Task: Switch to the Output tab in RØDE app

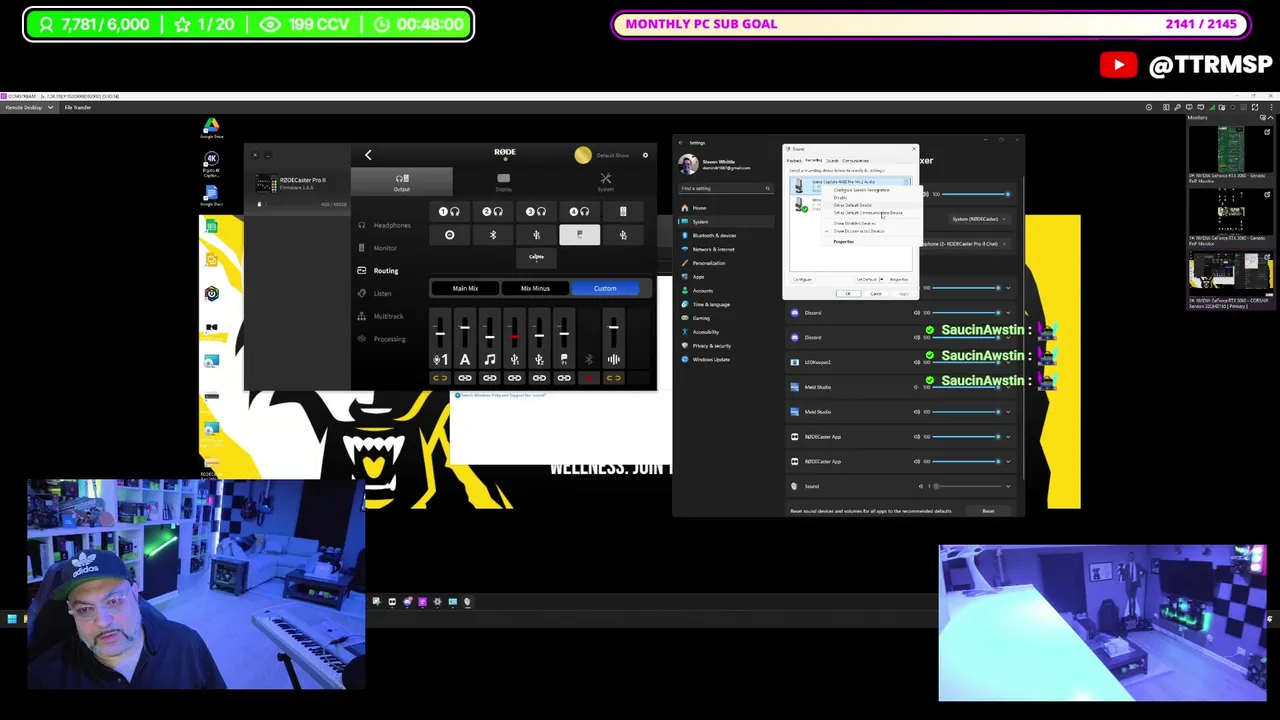Action: click(x=401, y=181)
